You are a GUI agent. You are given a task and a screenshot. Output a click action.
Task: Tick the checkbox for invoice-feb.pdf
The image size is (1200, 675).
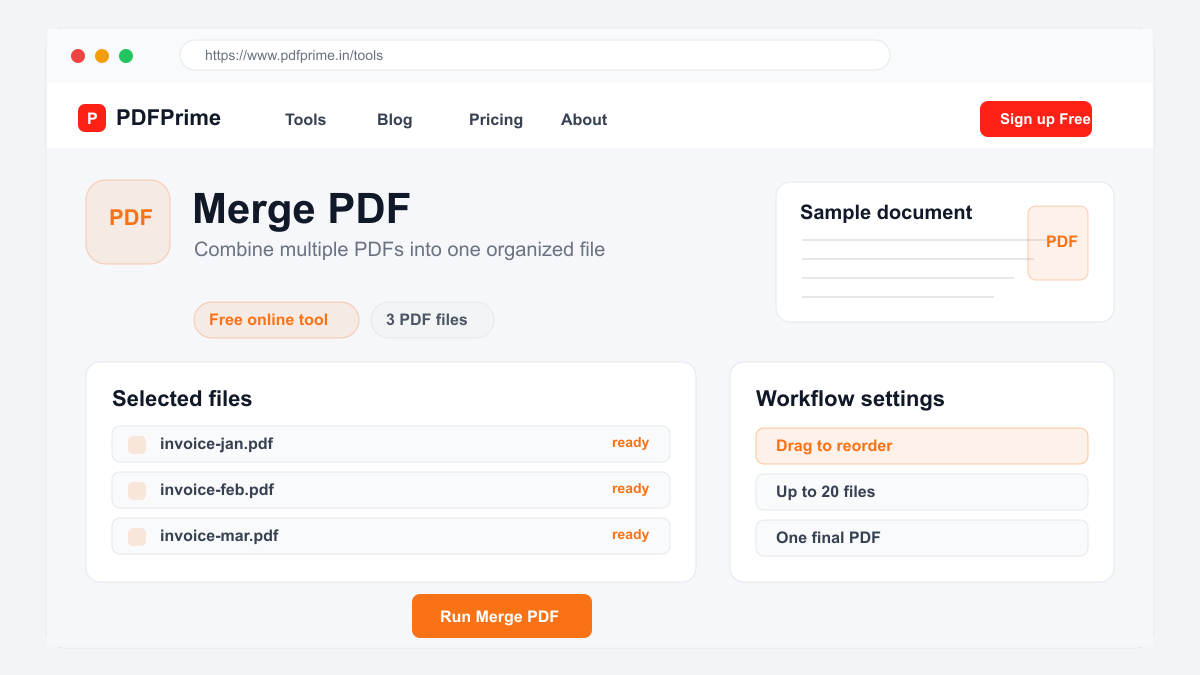tap(137, 491)
